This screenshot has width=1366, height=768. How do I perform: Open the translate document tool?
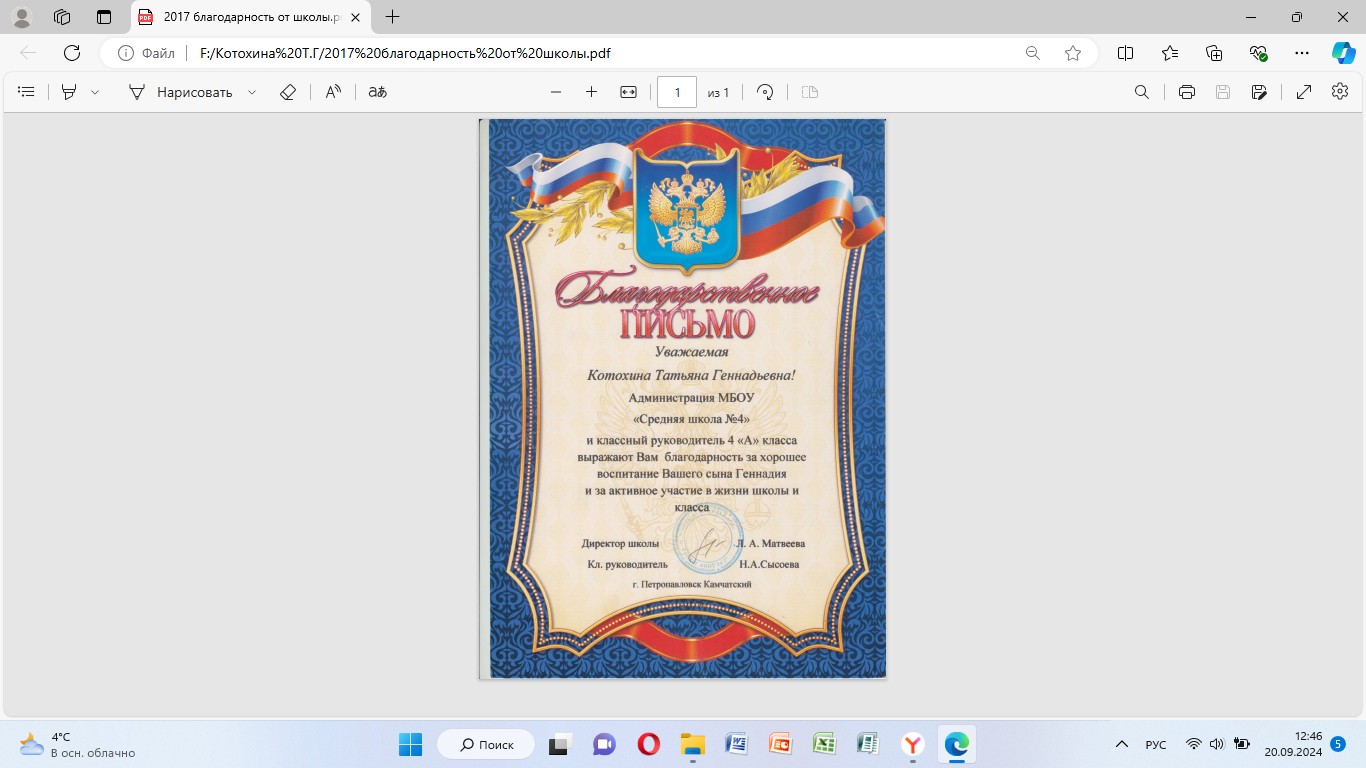377,92
